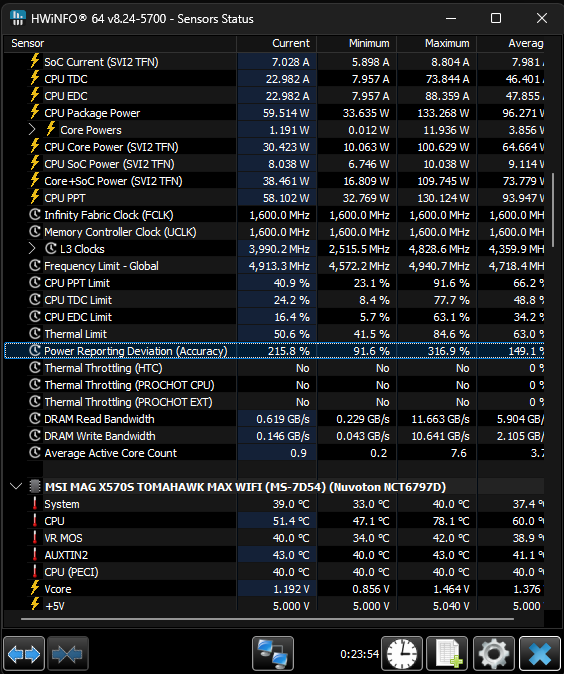Select Memory Controller Clock (UCLK) row
564x674 pixels.
click(274, 232)
